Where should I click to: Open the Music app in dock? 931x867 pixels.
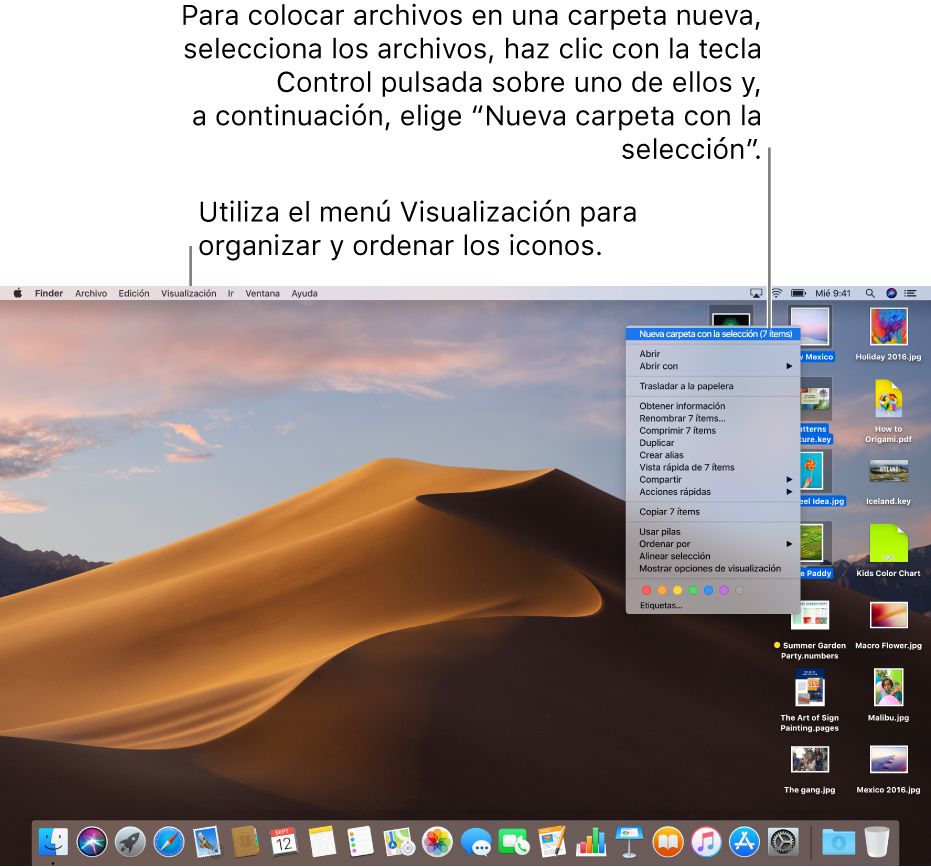[706, 841]
